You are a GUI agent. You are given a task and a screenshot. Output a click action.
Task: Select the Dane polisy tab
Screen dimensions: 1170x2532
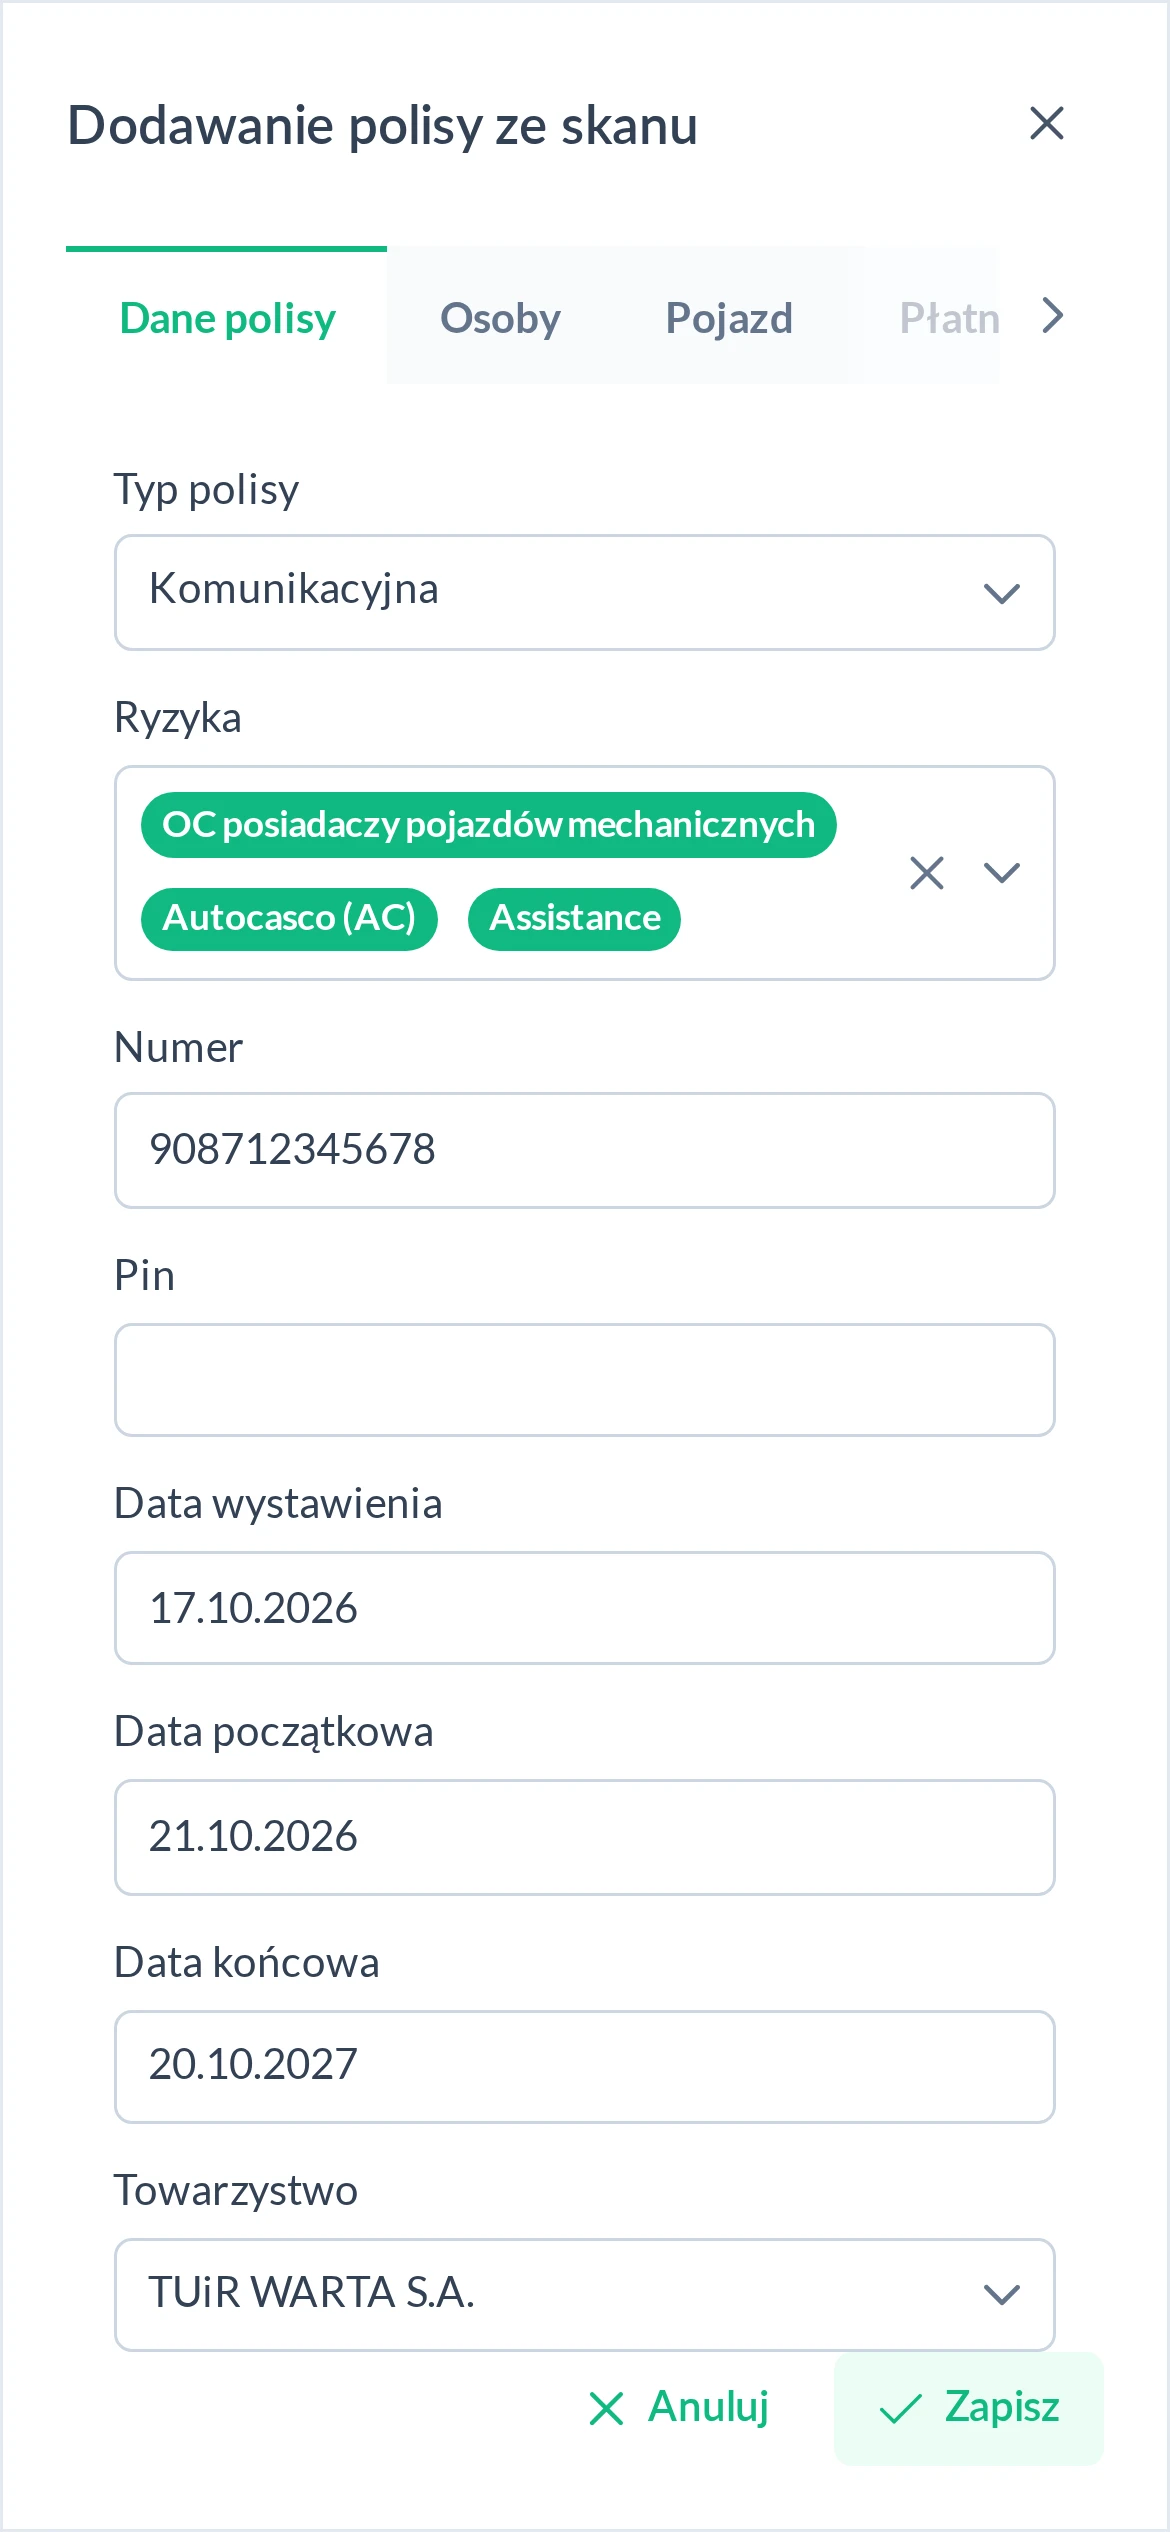[227, 318]
